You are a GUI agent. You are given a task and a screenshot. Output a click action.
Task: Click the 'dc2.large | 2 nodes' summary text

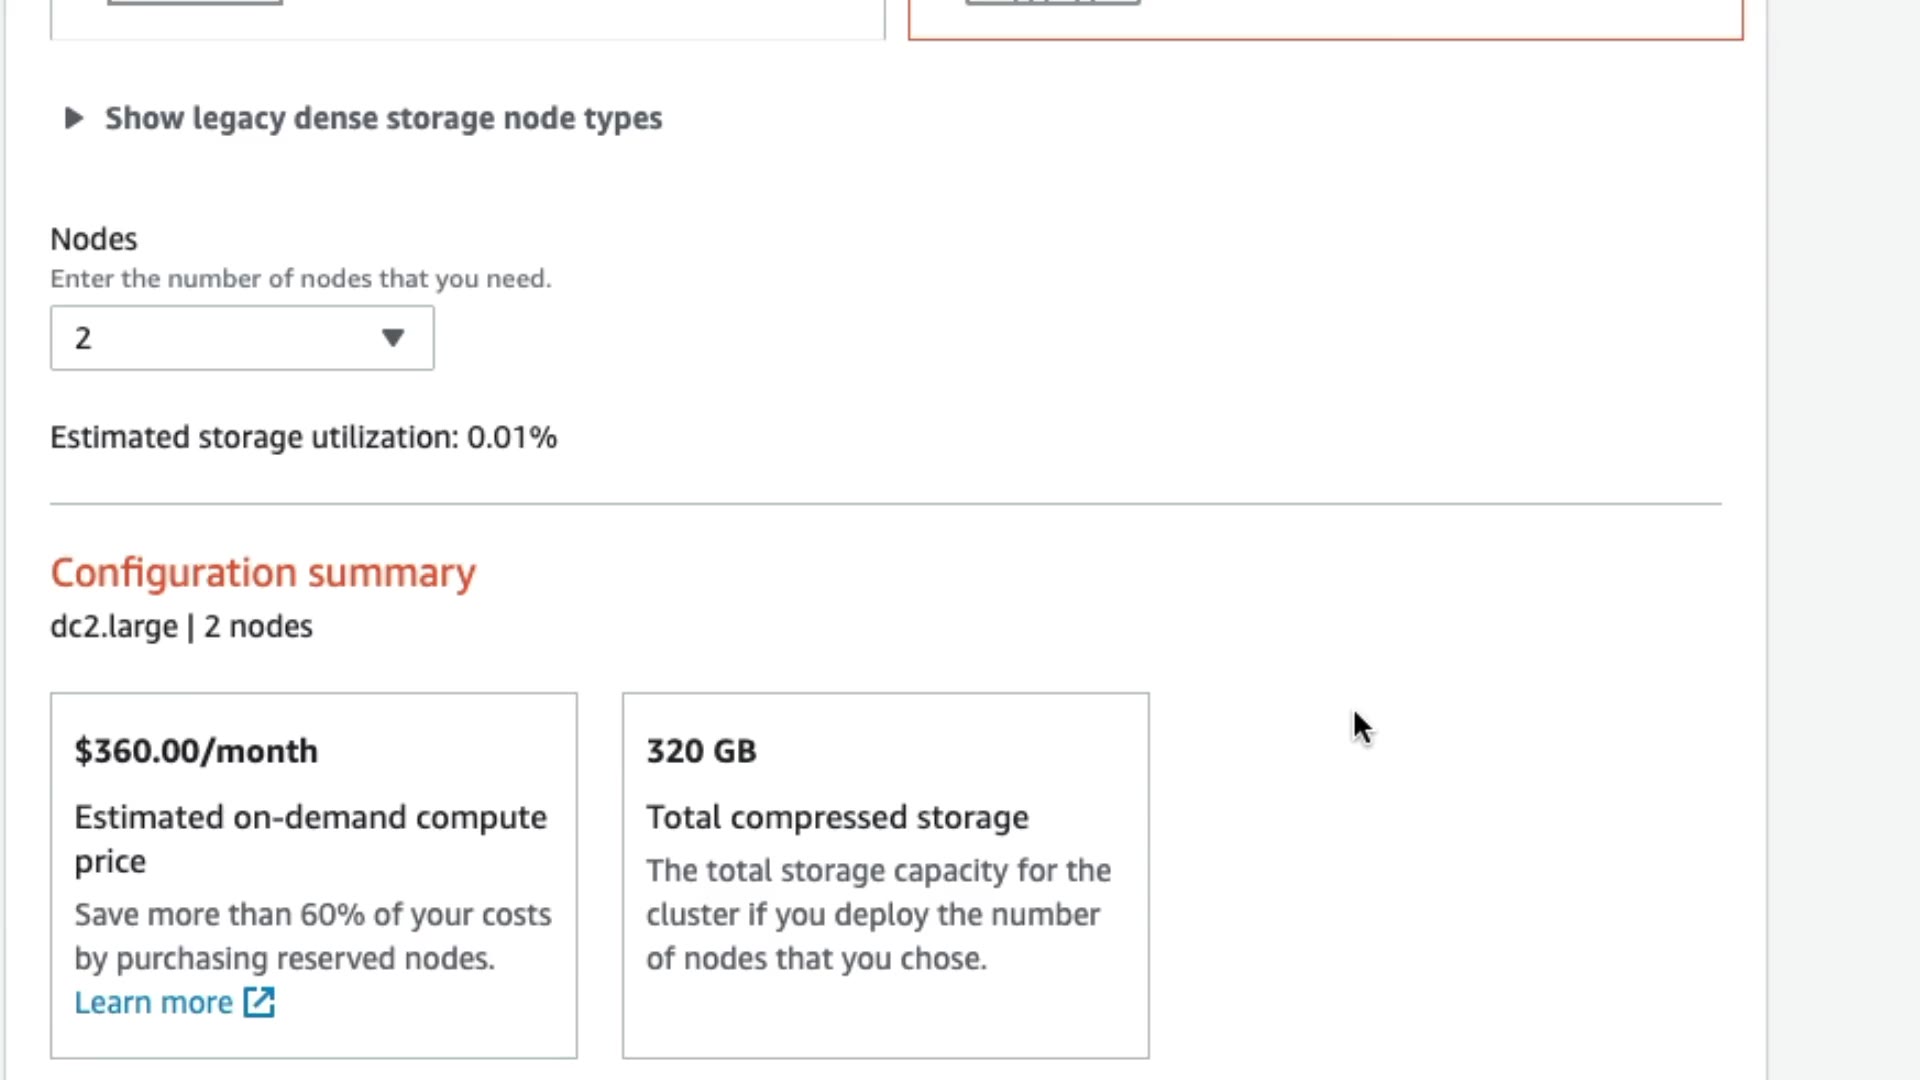point(181,627)
